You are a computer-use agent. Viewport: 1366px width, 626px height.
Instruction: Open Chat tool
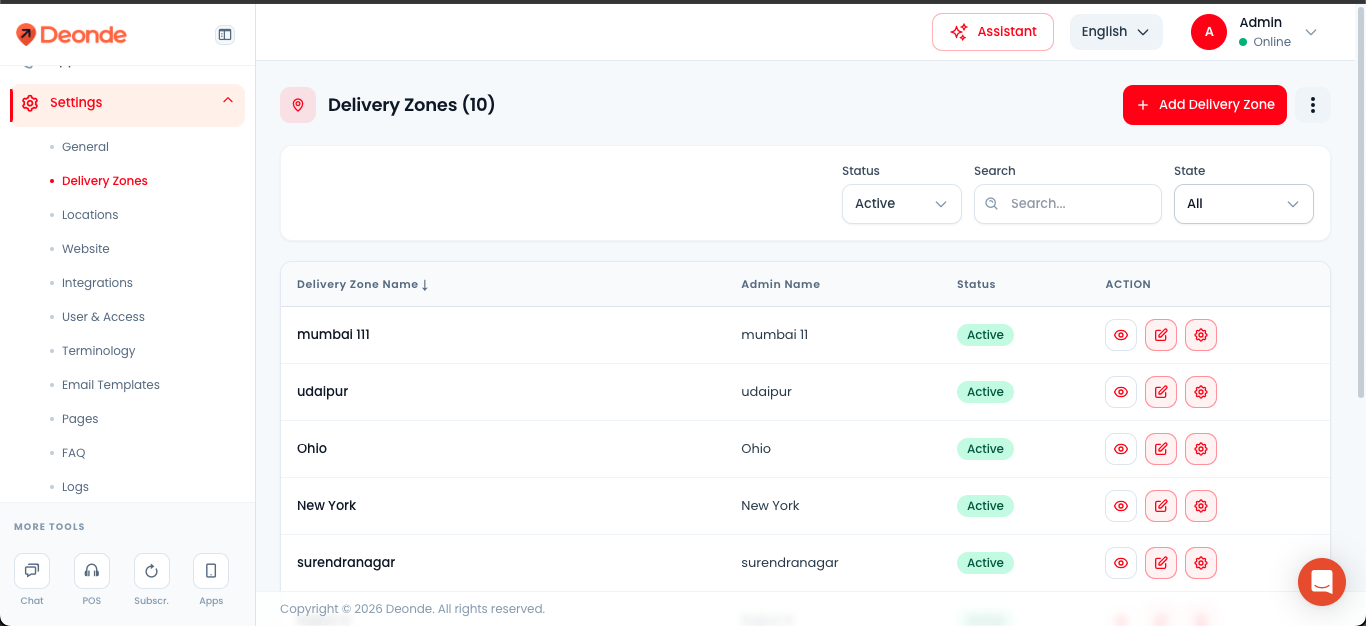pyautogui.click(x=32, y=571)
